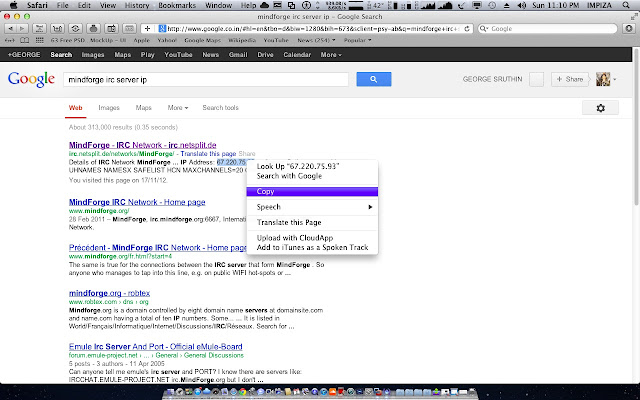Open the Google+ notifications box
640x400 pixels.
click(x=536, y=79)
